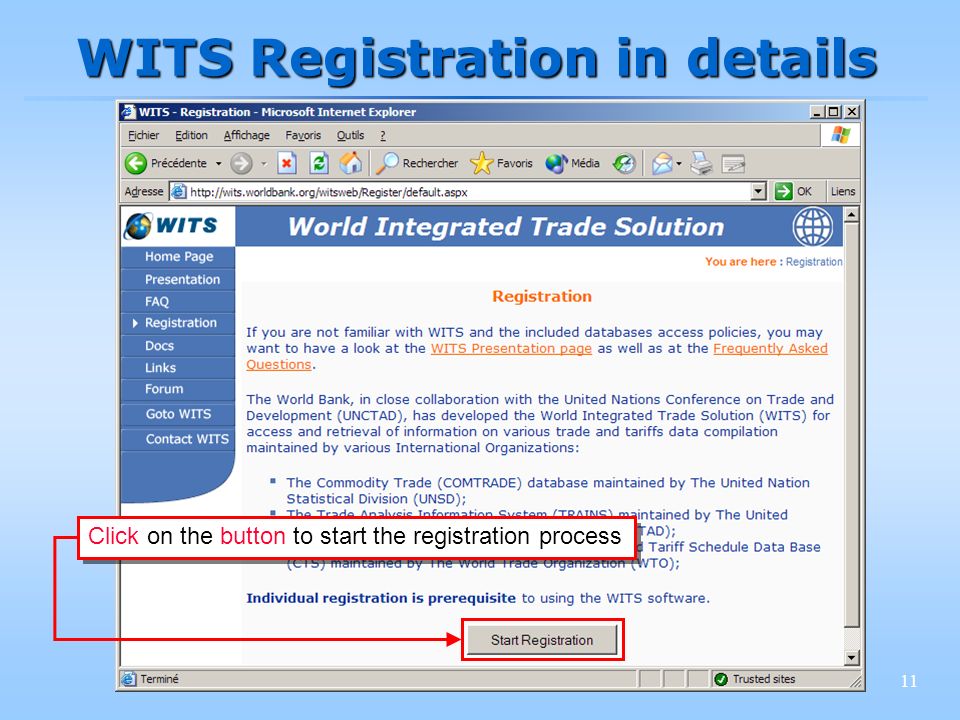Expand the address bar dropdown list
This screenshot has height=720, width=960.
point(758,191)
